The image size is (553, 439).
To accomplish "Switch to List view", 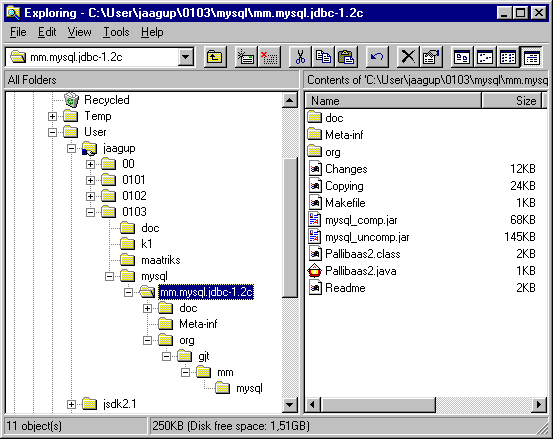I will (508, 57).
